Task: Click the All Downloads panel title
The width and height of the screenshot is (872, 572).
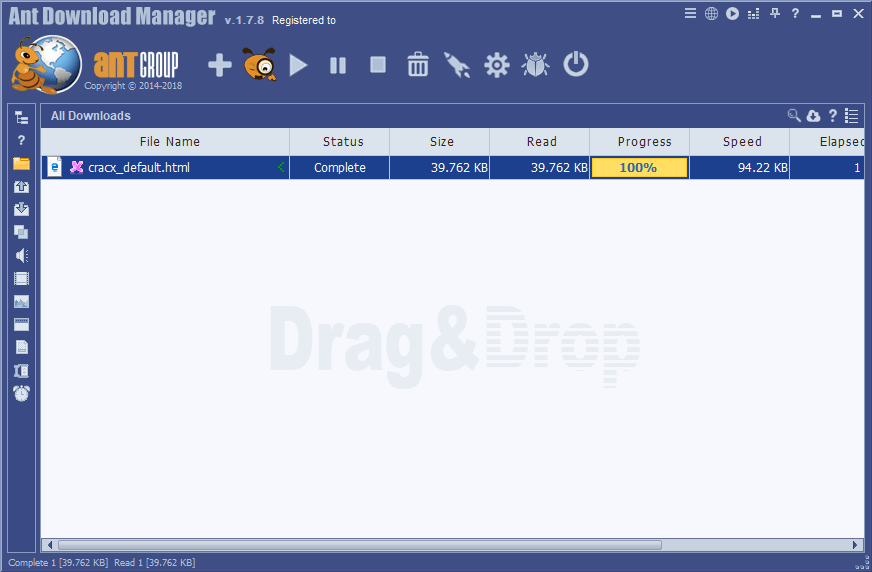Action: [91, 116]
